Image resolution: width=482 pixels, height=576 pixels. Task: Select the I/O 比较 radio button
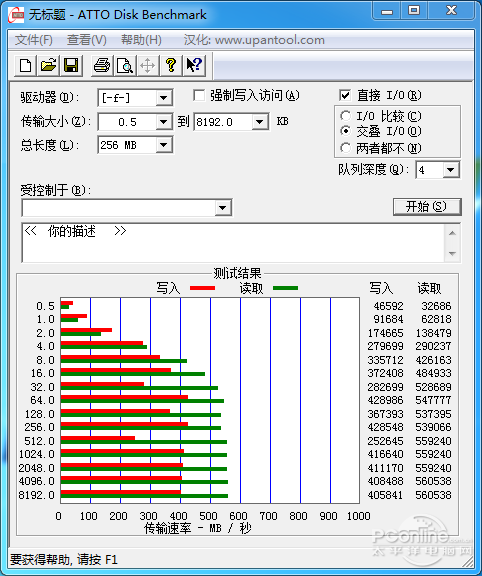(345, 116)
